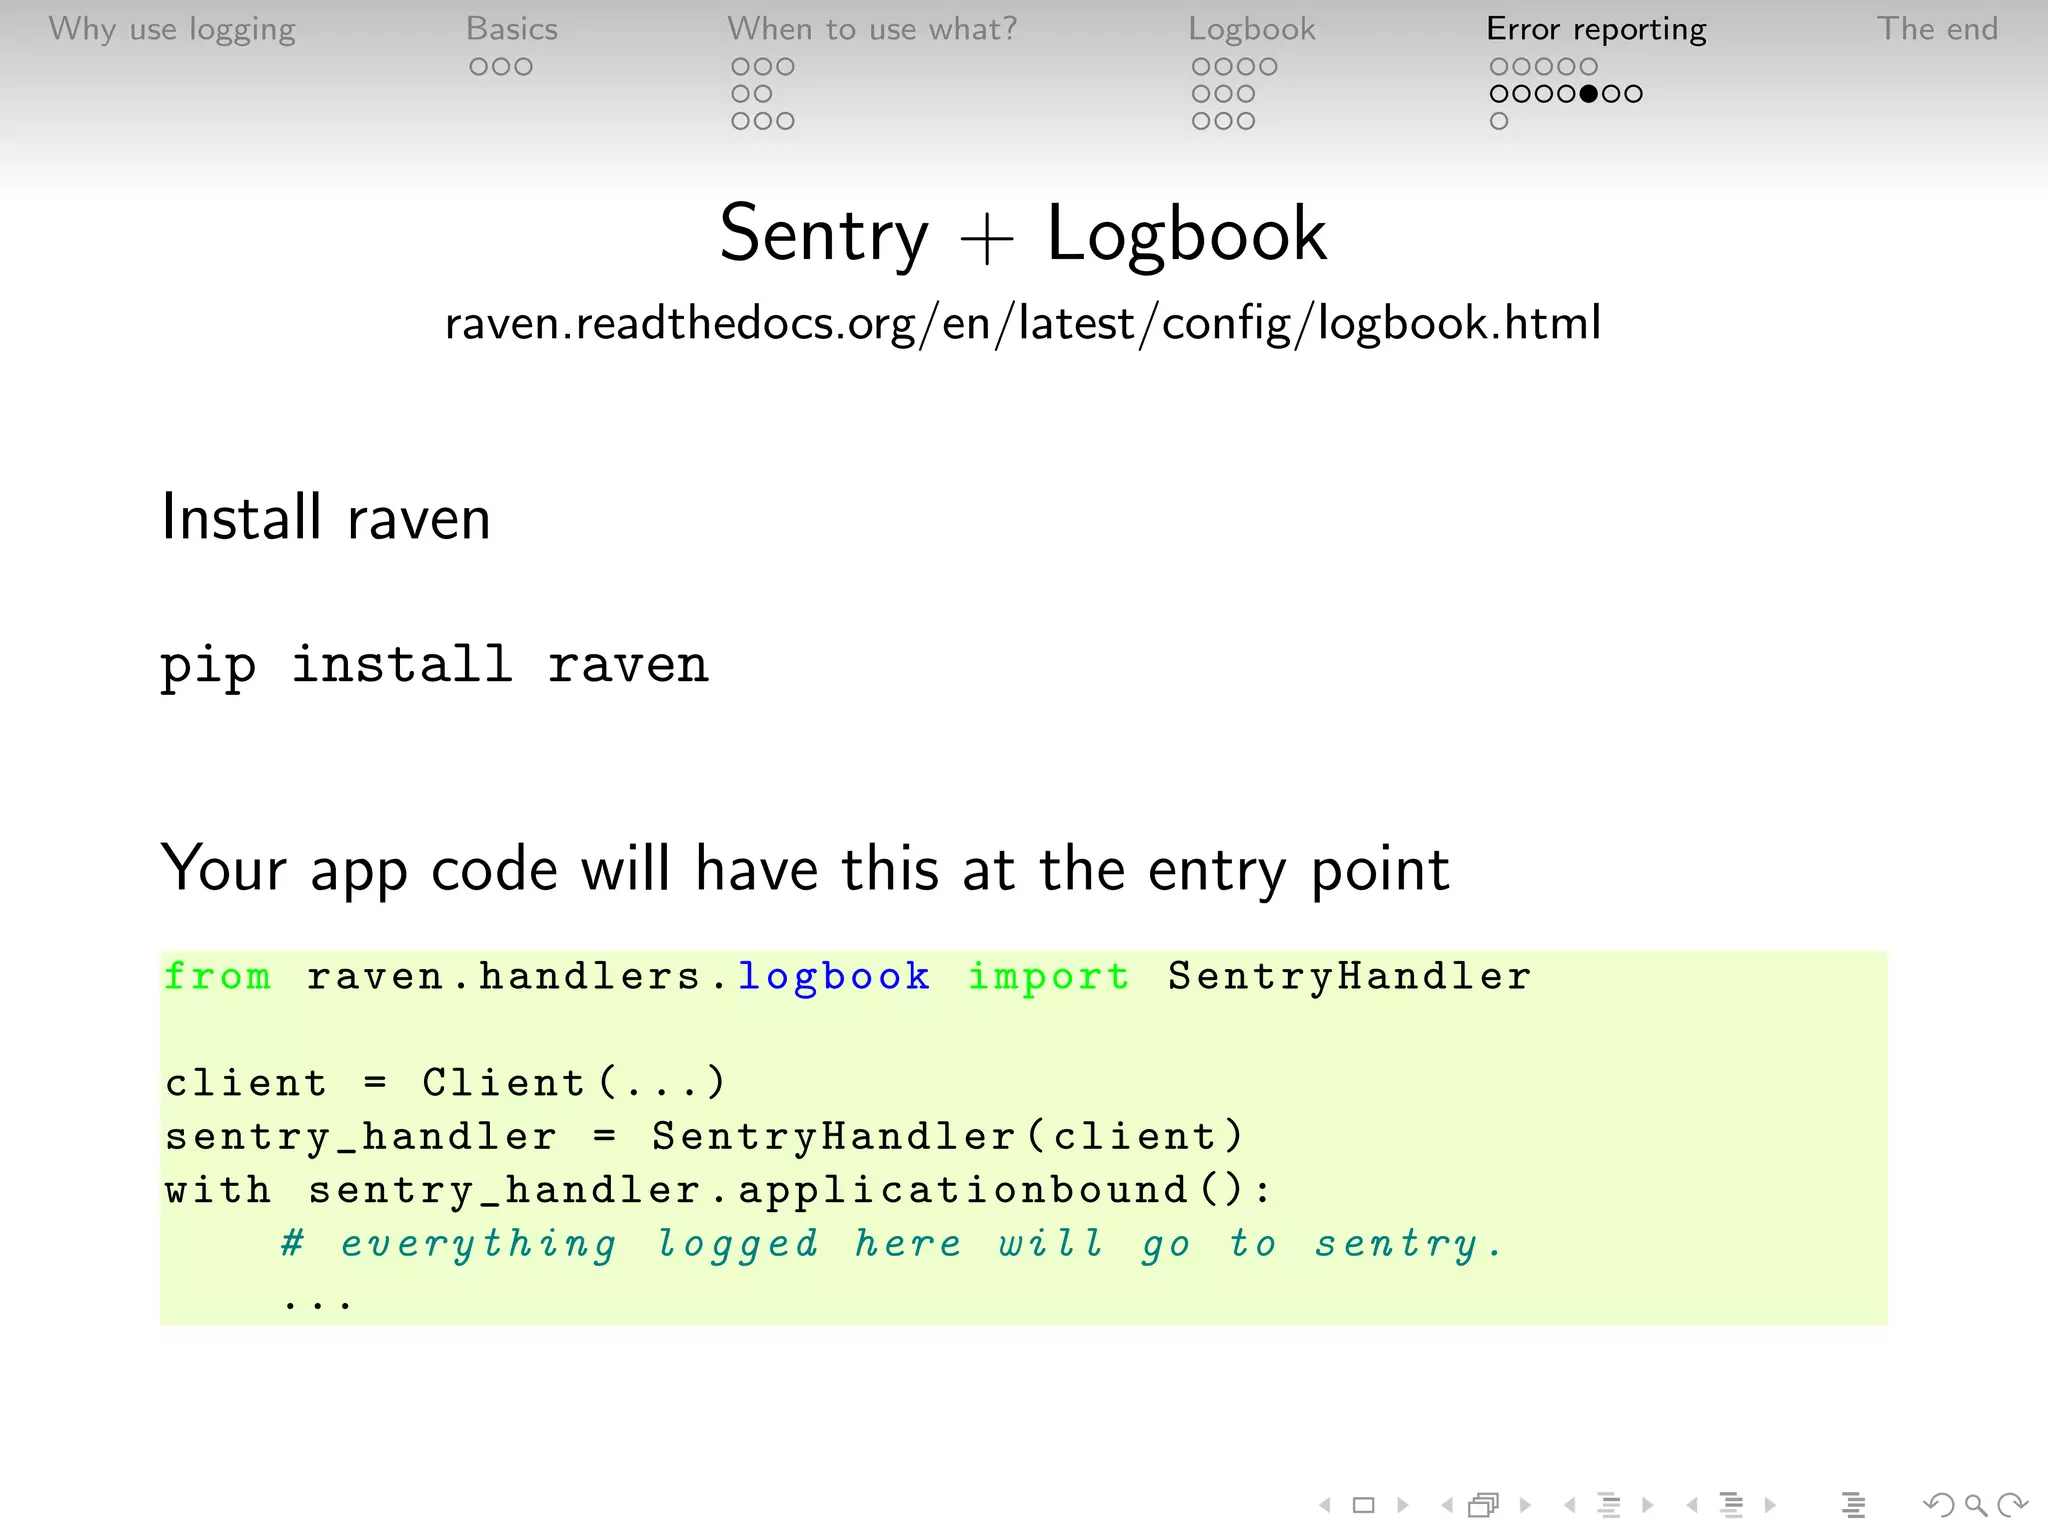The image size is (2048, 1536).
Task: Click 'pip install raven' command text
Action: [x=435, y=667]
